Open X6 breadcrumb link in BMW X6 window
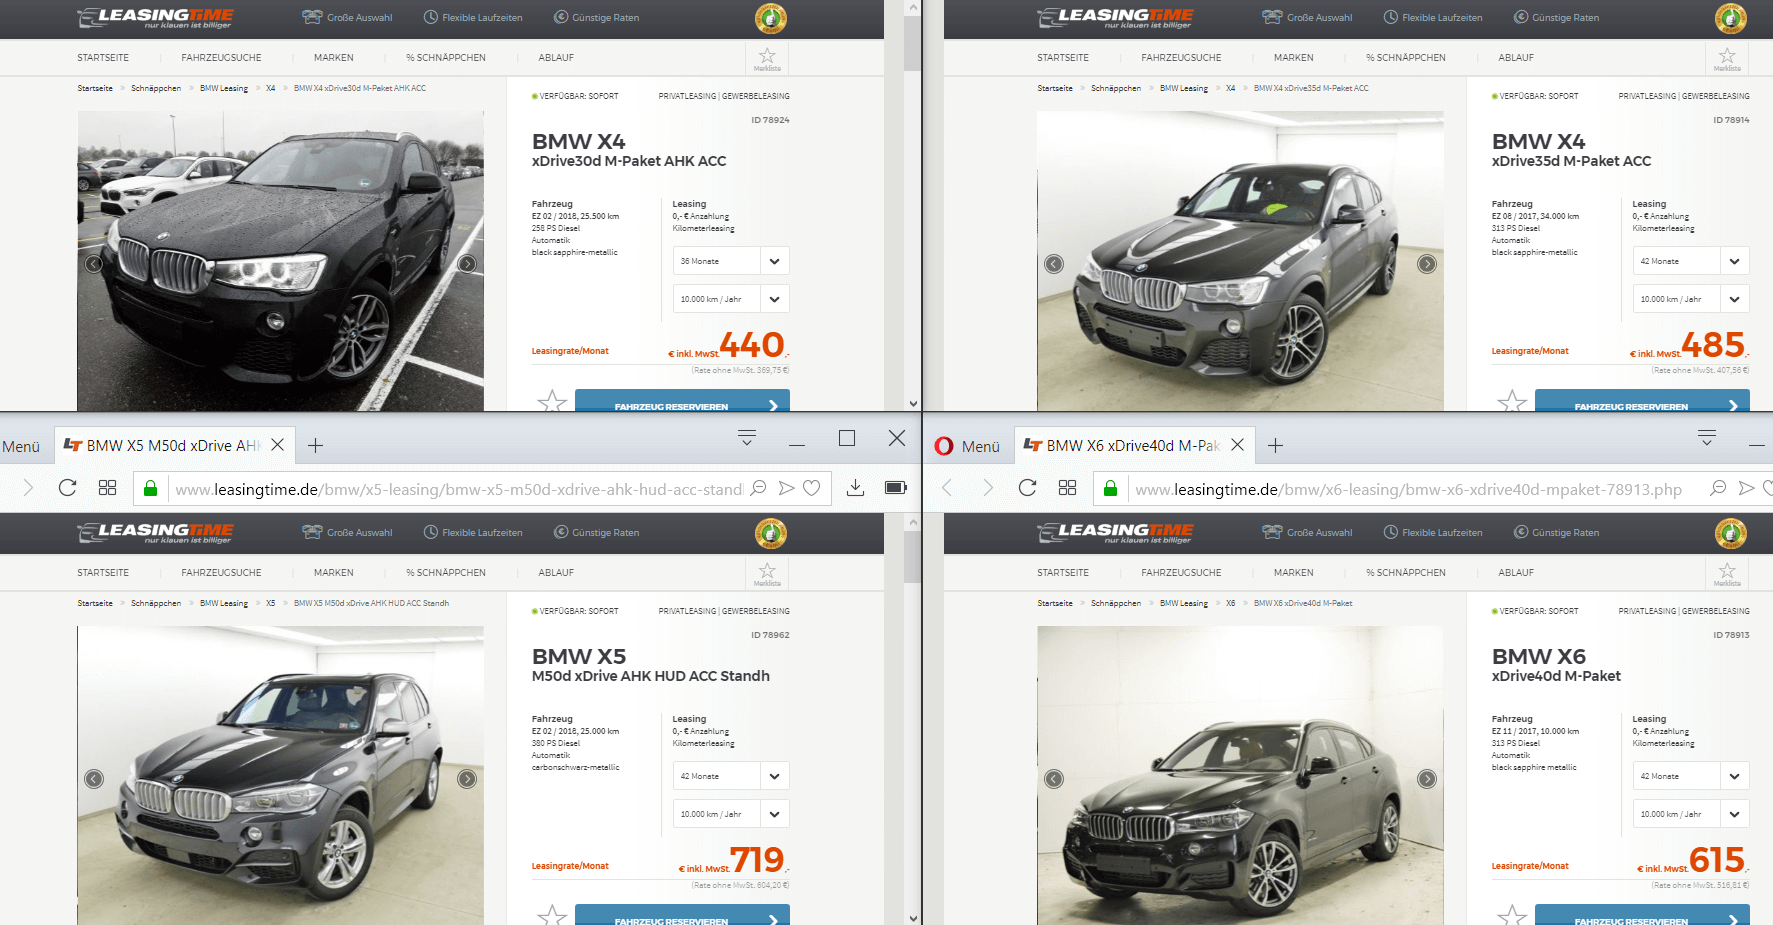 (x=1231, y=603)
